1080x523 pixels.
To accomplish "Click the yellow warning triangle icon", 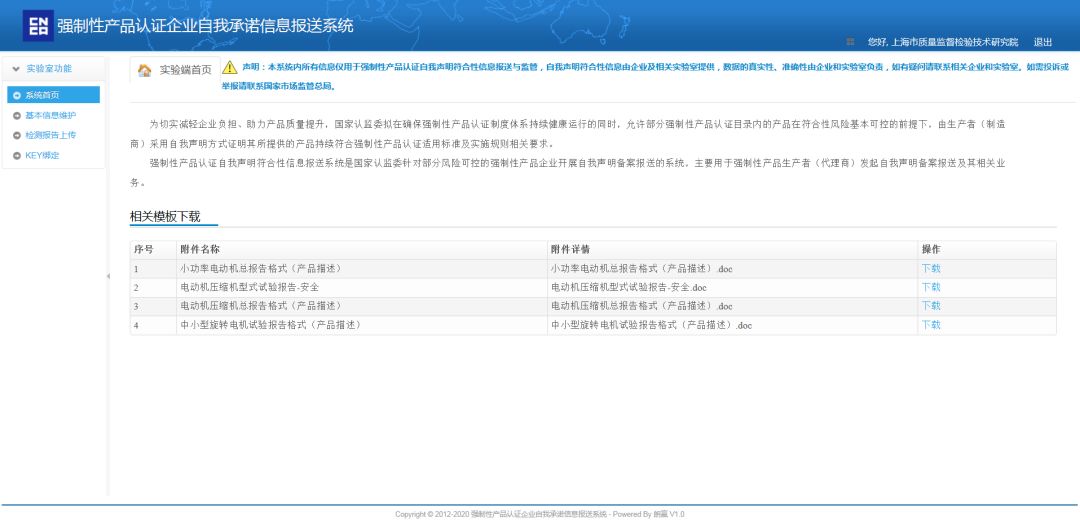I will coord(230,67).
